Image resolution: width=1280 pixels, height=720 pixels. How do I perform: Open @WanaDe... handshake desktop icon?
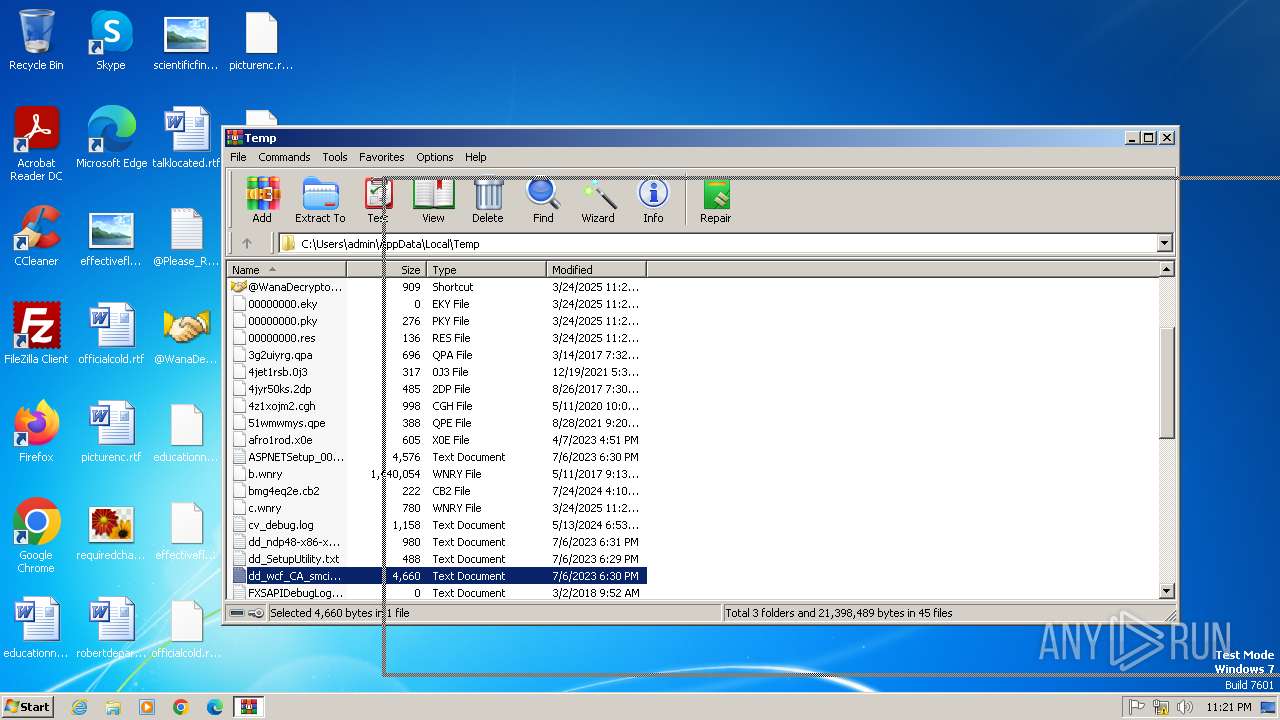click(x=186, y=334)
